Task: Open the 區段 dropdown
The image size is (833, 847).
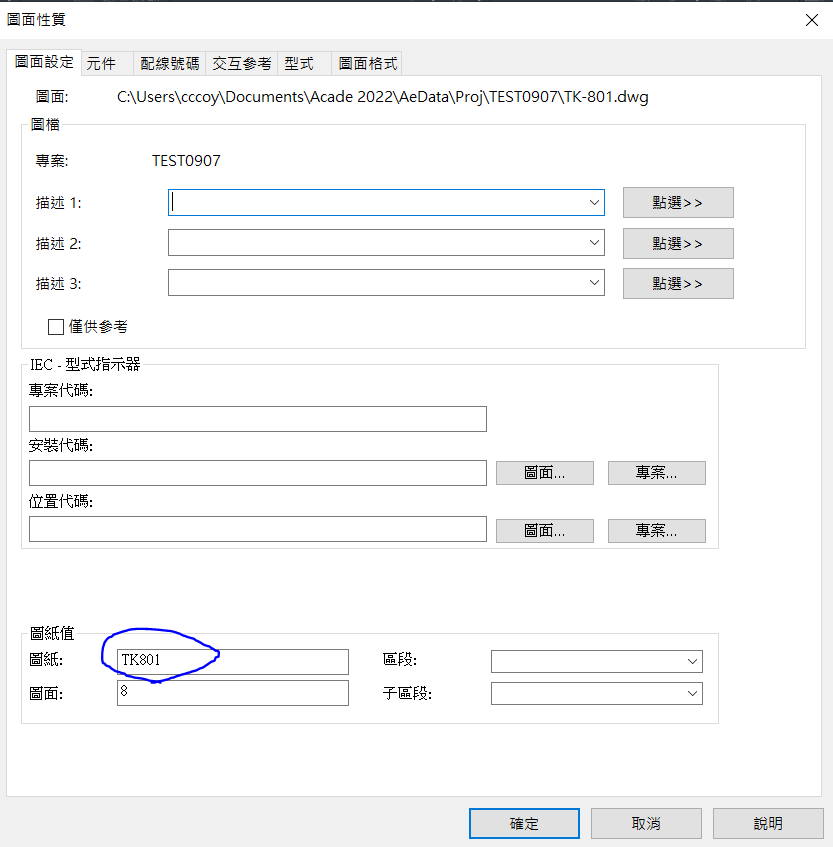Action: coord(596,662)
